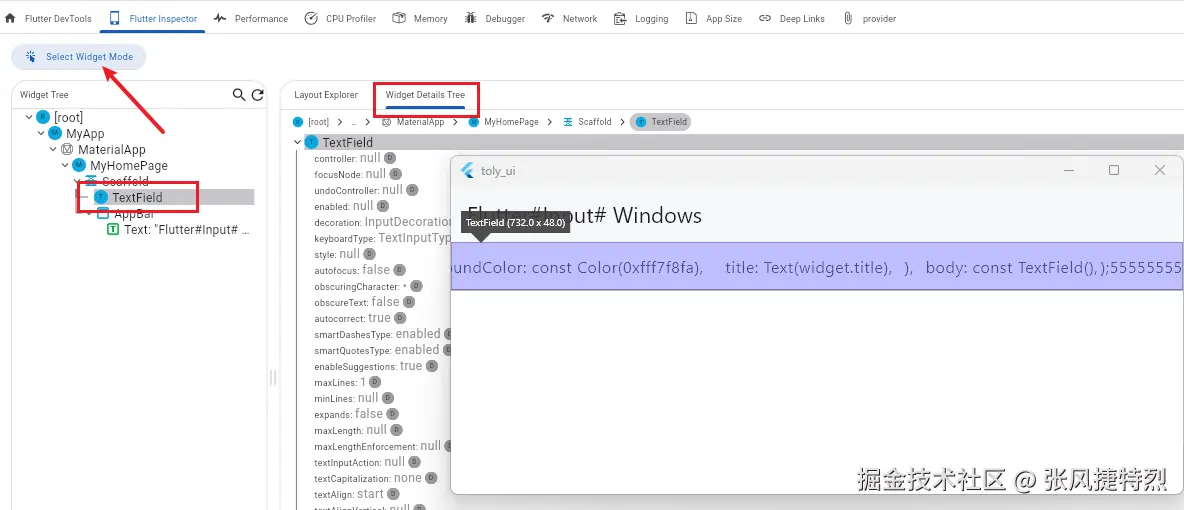Maximize the toly_ui window
Image resolution: width=1184 pixels, height=510 pixels.
click(x=1114, y=170)
